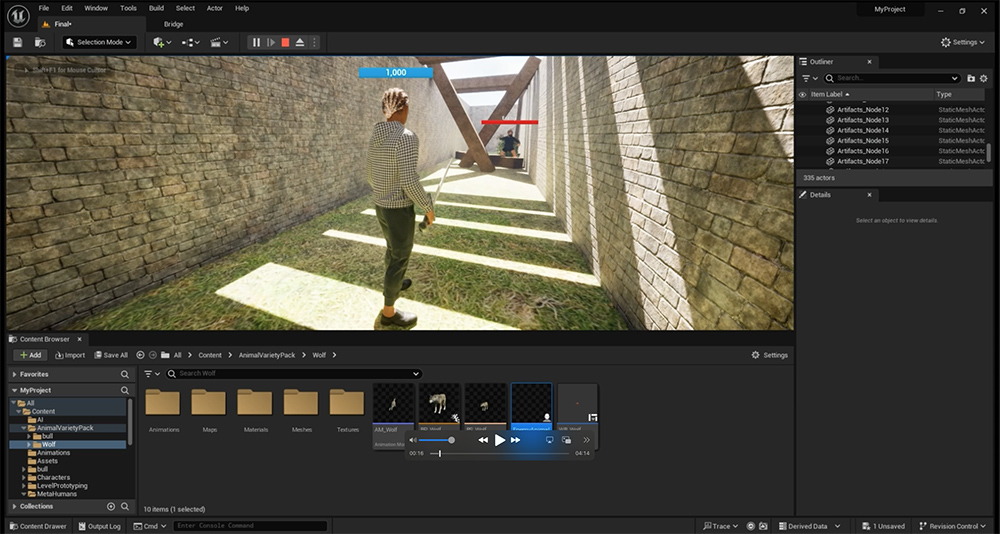Mute the video overlay speaker icon

(x=413, y=440)
